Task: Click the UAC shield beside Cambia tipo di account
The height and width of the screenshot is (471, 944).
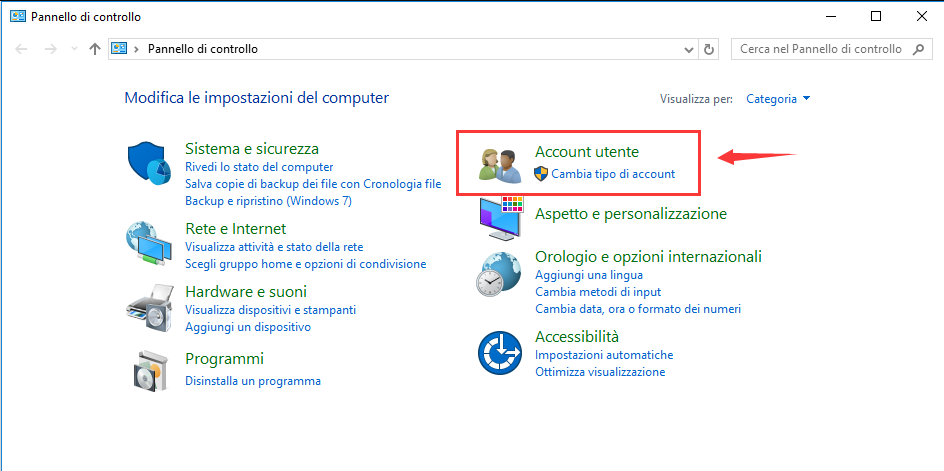Action: coord(541,174)
